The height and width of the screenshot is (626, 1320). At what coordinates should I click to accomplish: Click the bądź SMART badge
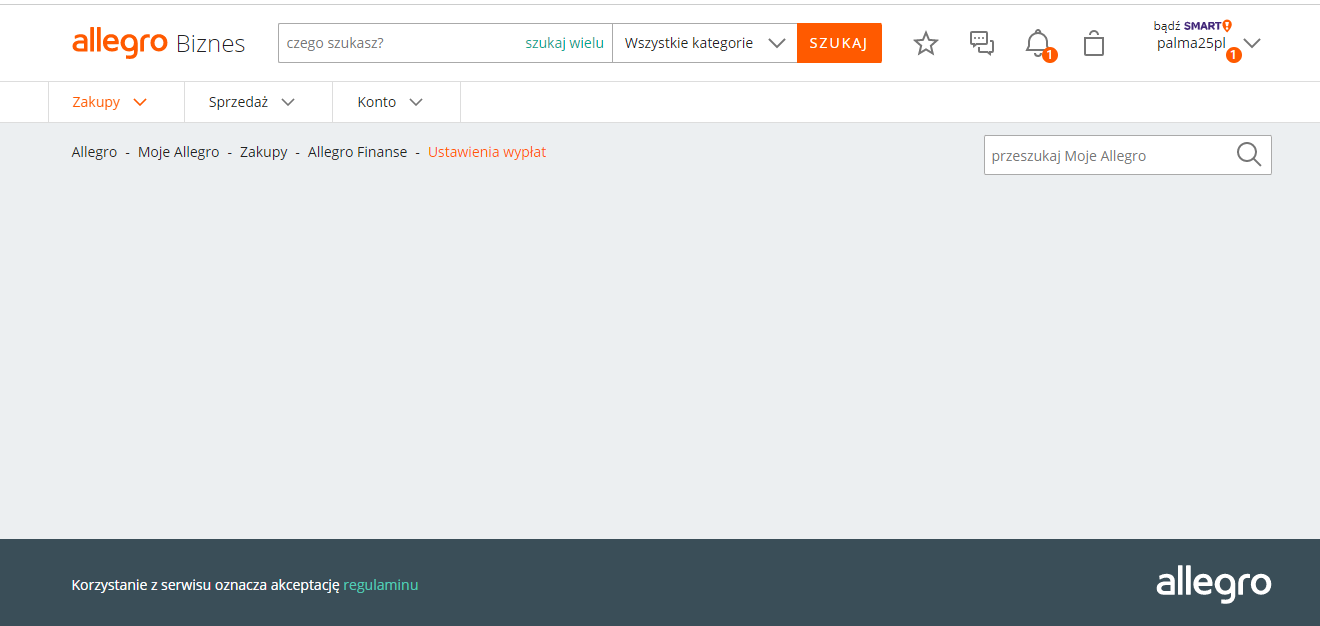1192,26
